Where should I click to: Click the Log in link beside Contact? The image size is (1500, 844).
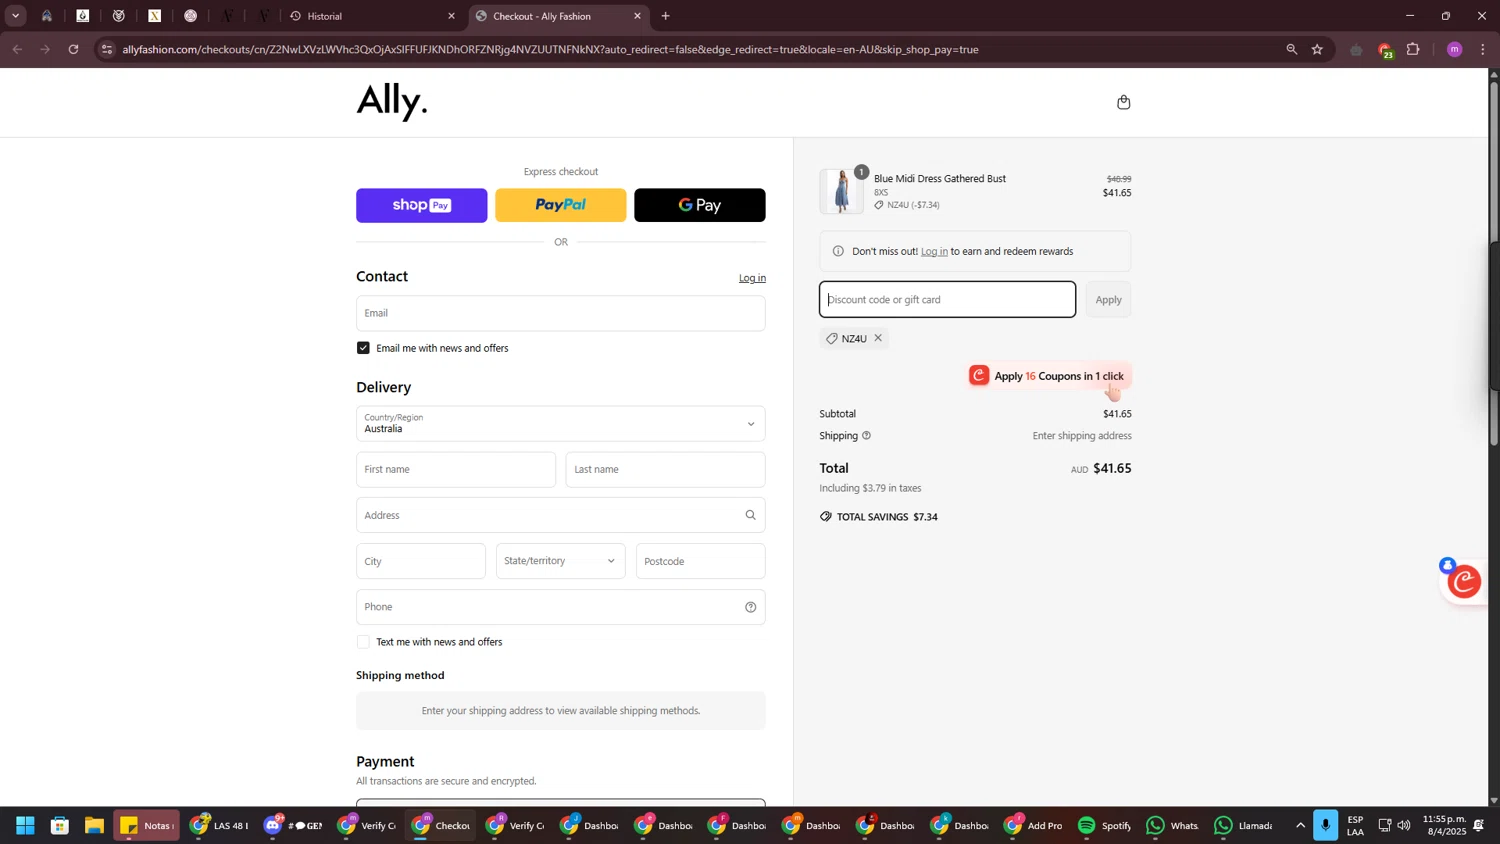tap(752, 278)
